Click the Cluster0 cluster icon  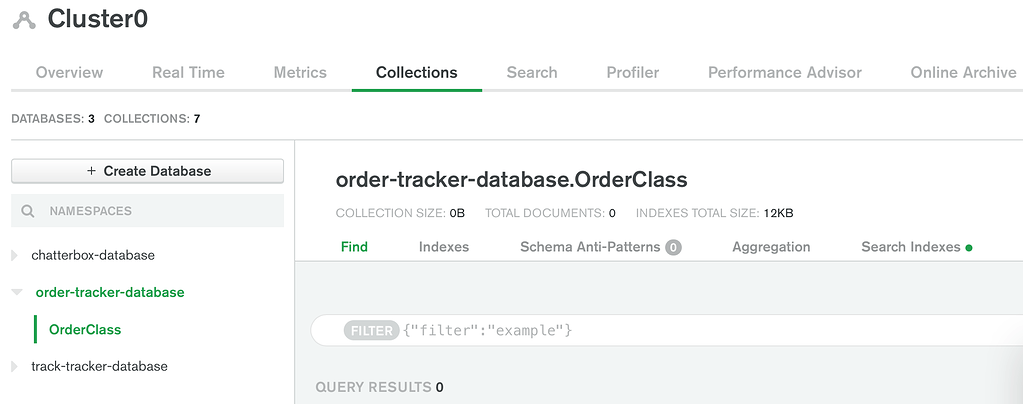(24, 20)
